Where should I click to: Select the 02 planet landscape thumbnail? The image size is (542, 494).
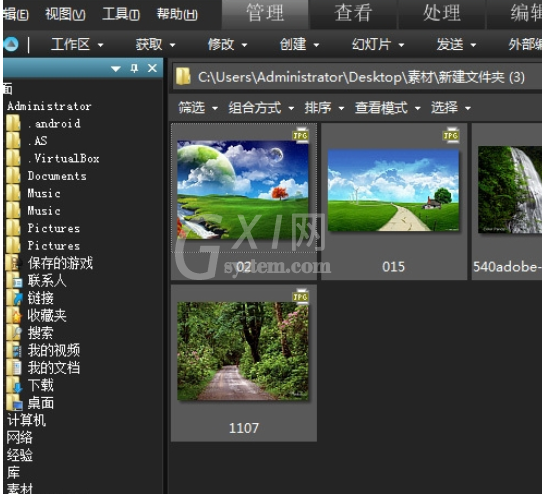pos(243,189)
